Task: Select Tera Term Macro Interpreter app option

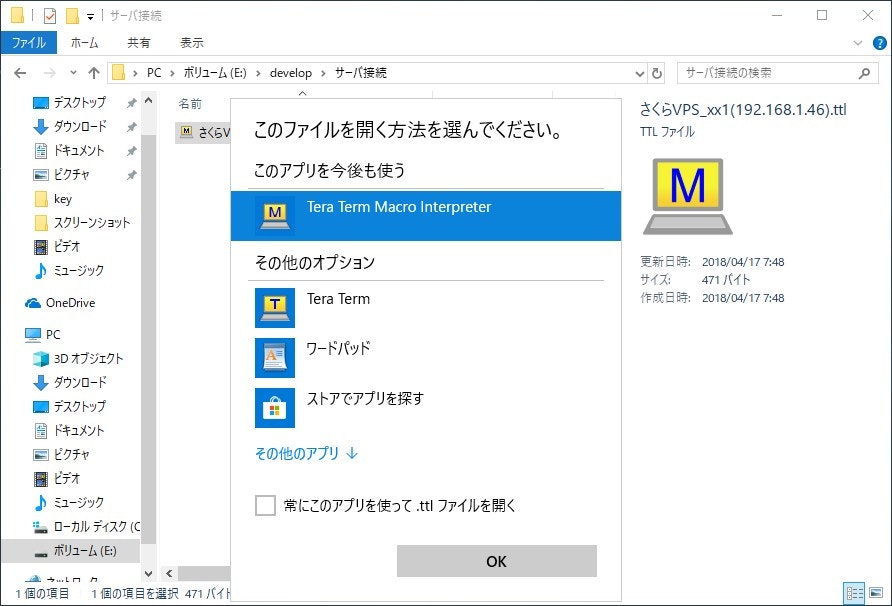Action: click(x=426, y=216)
